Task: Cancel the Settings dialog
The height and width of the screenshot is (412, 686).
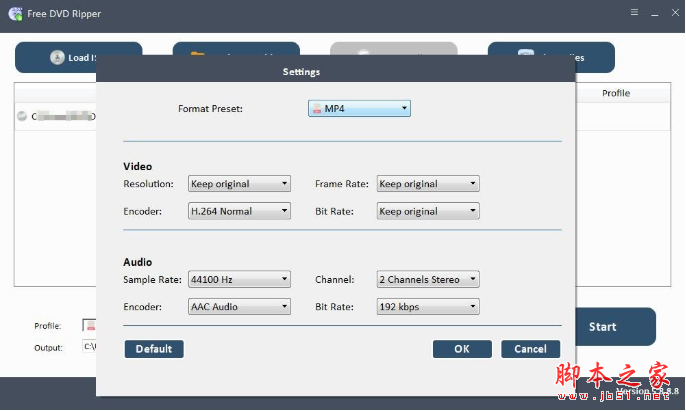Action: point(530,349)
